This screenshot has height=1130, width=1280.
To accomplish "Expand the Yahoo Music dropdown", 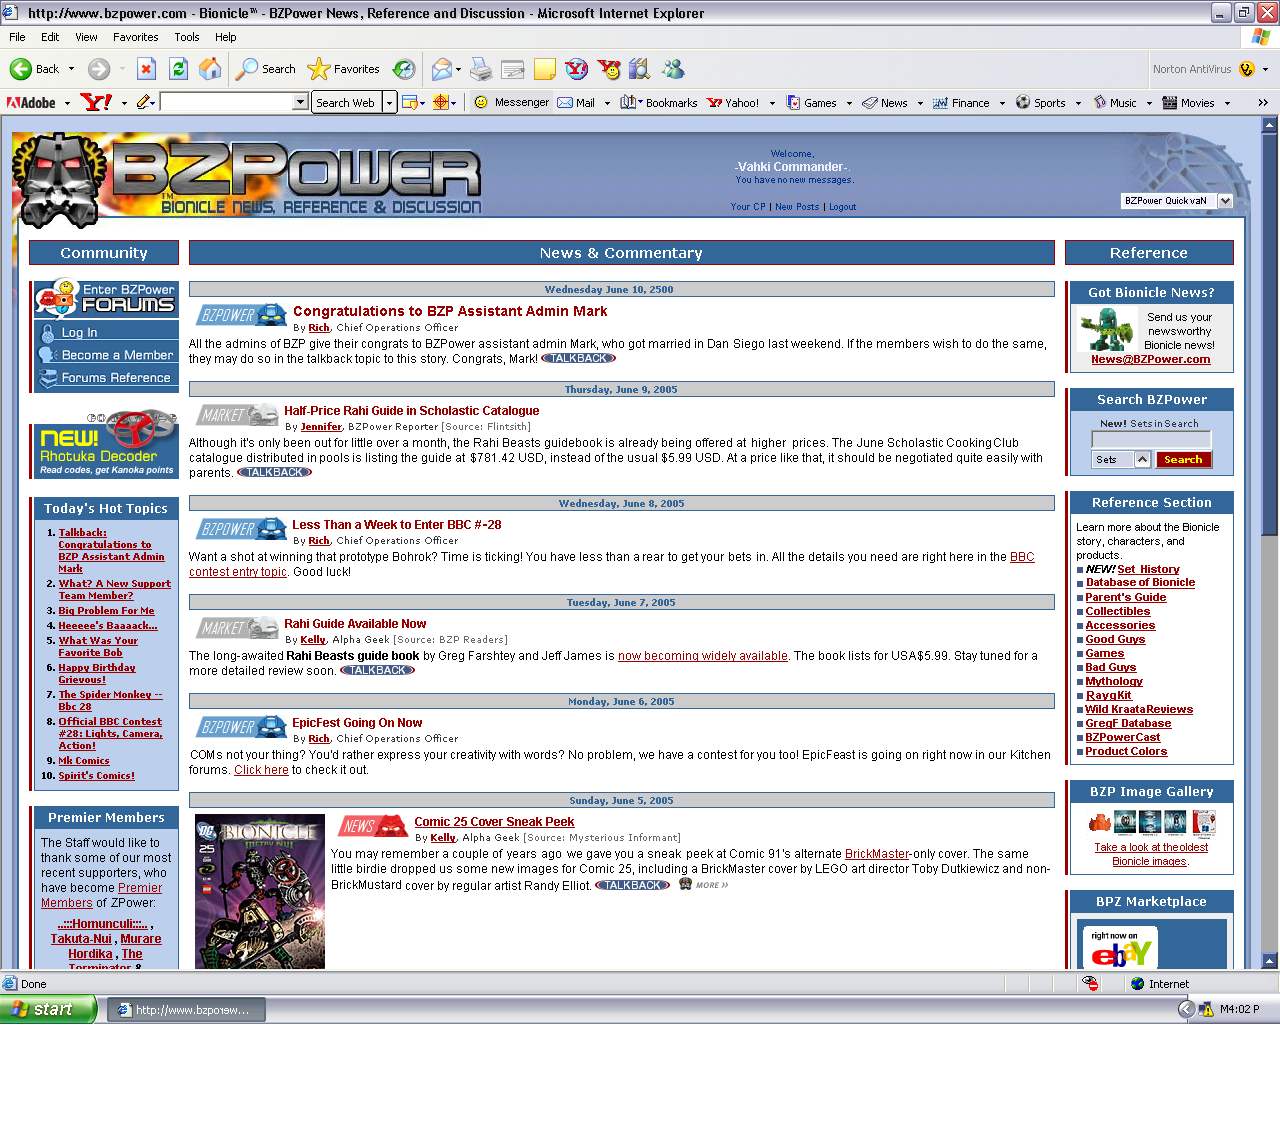I will click(x=1149, y=103).
